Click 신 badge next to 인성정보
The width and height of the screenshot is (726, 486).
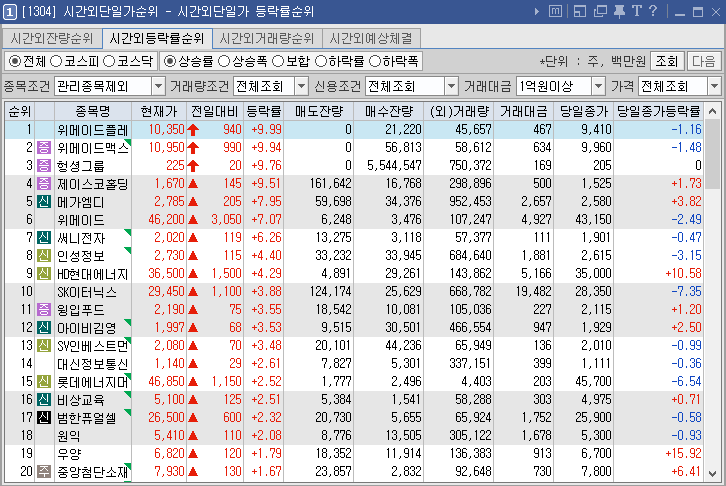click(44, 255)
